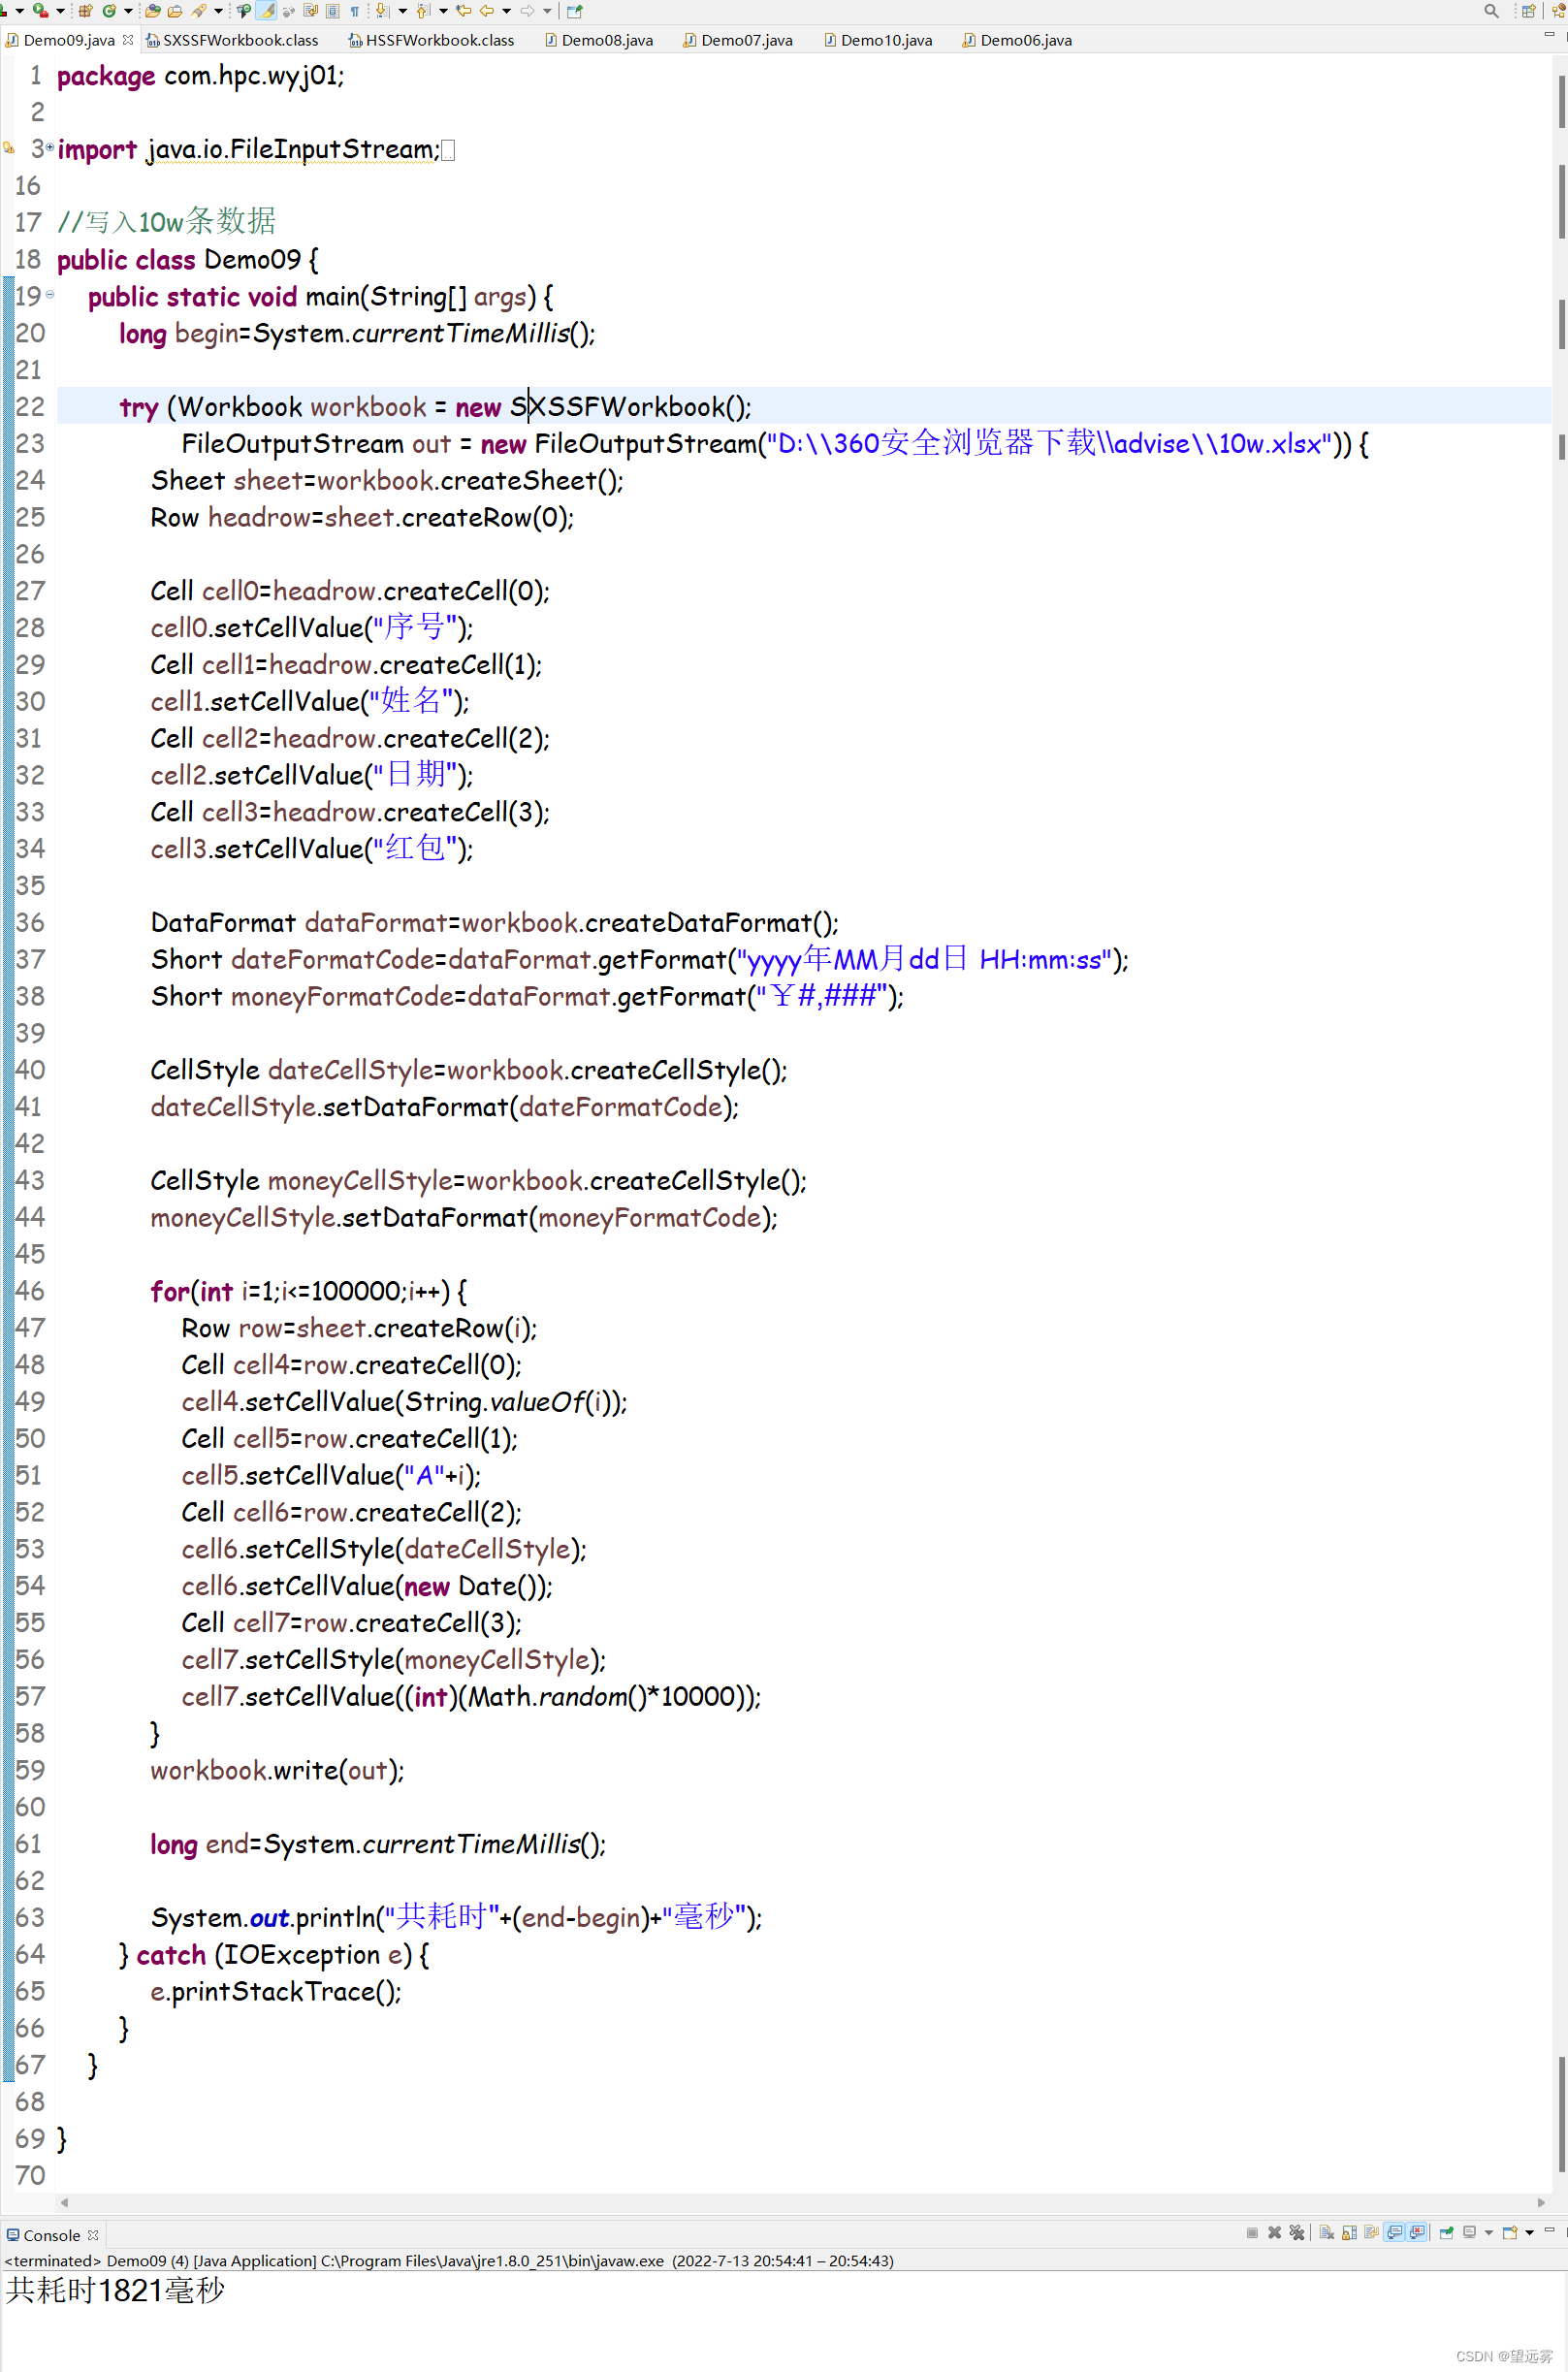Click the Open Console icon

pos(1510,2233)
